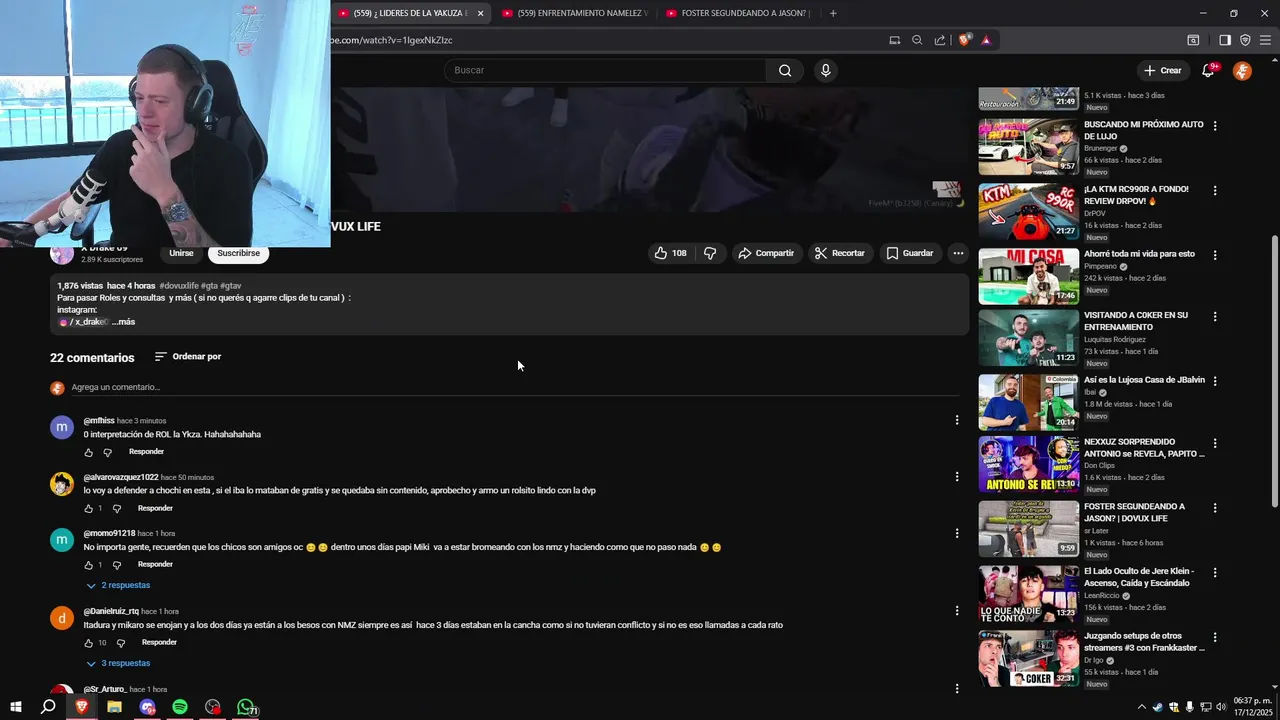Click Brave Rewards triangle icon
Viewport: 1280px width, 720px height.
(x=986, y=40)
